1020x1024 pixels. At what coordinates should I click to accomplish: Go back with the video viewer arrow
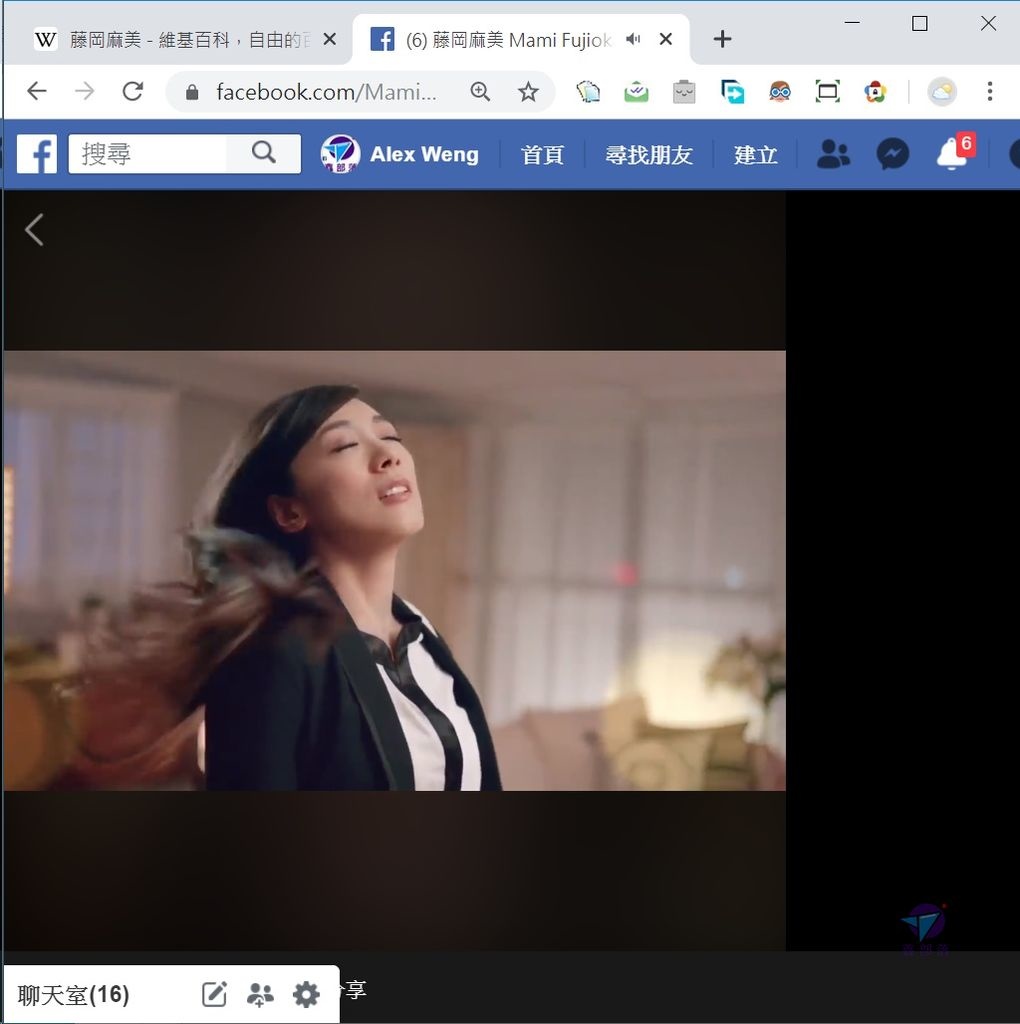[x=34, y=230]
